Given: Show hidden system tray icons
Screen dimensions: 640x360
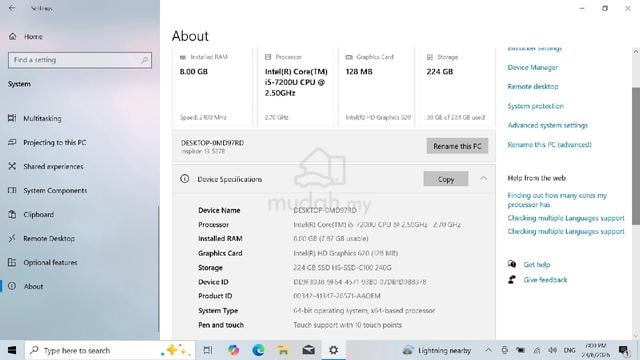Looking at the screenshot, I should pyautogui.click(x=488, y=350).
